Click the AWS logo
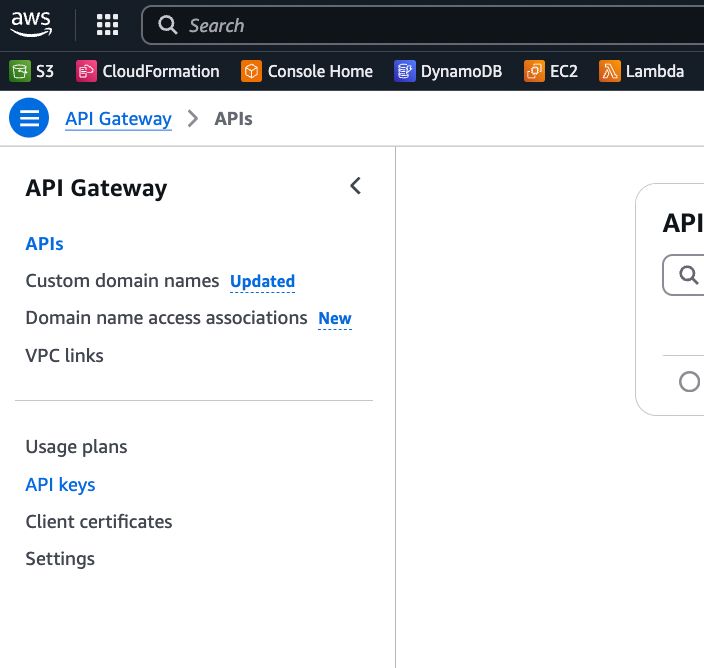704x668 pixels. click(31, 24)
